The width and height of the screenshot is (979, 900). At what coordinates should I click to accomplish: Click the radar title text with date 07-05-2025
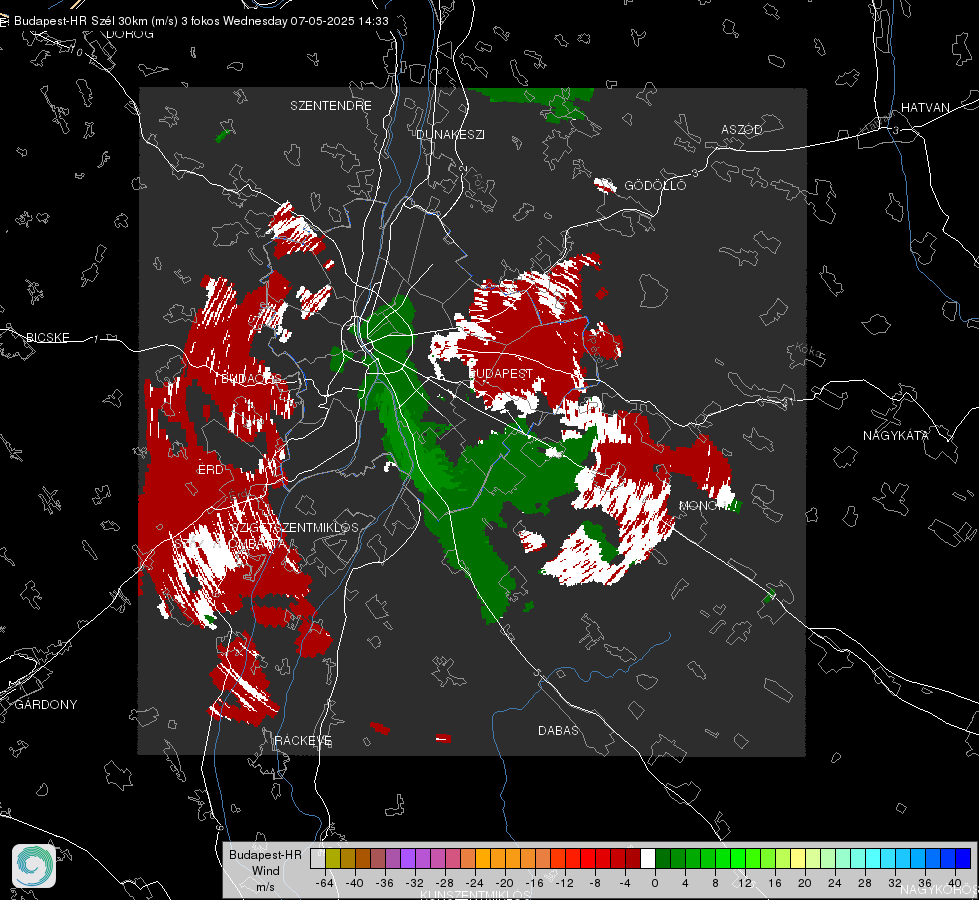pos(201,21)
